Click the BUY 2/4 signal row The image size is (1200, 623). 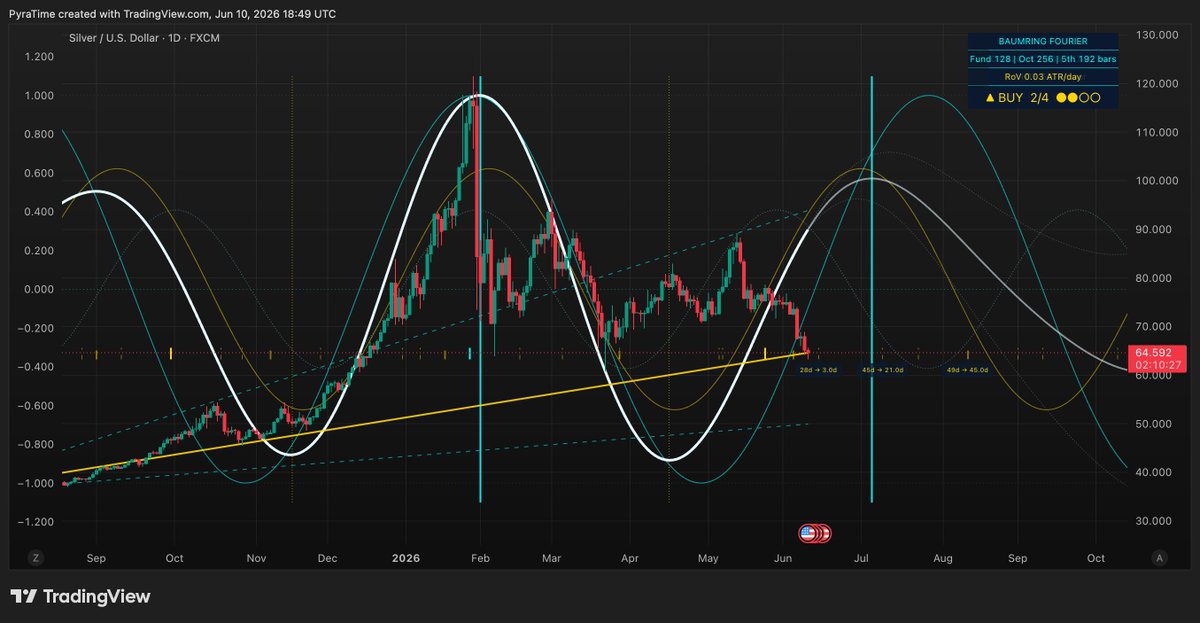click(x=1043, y=98)
